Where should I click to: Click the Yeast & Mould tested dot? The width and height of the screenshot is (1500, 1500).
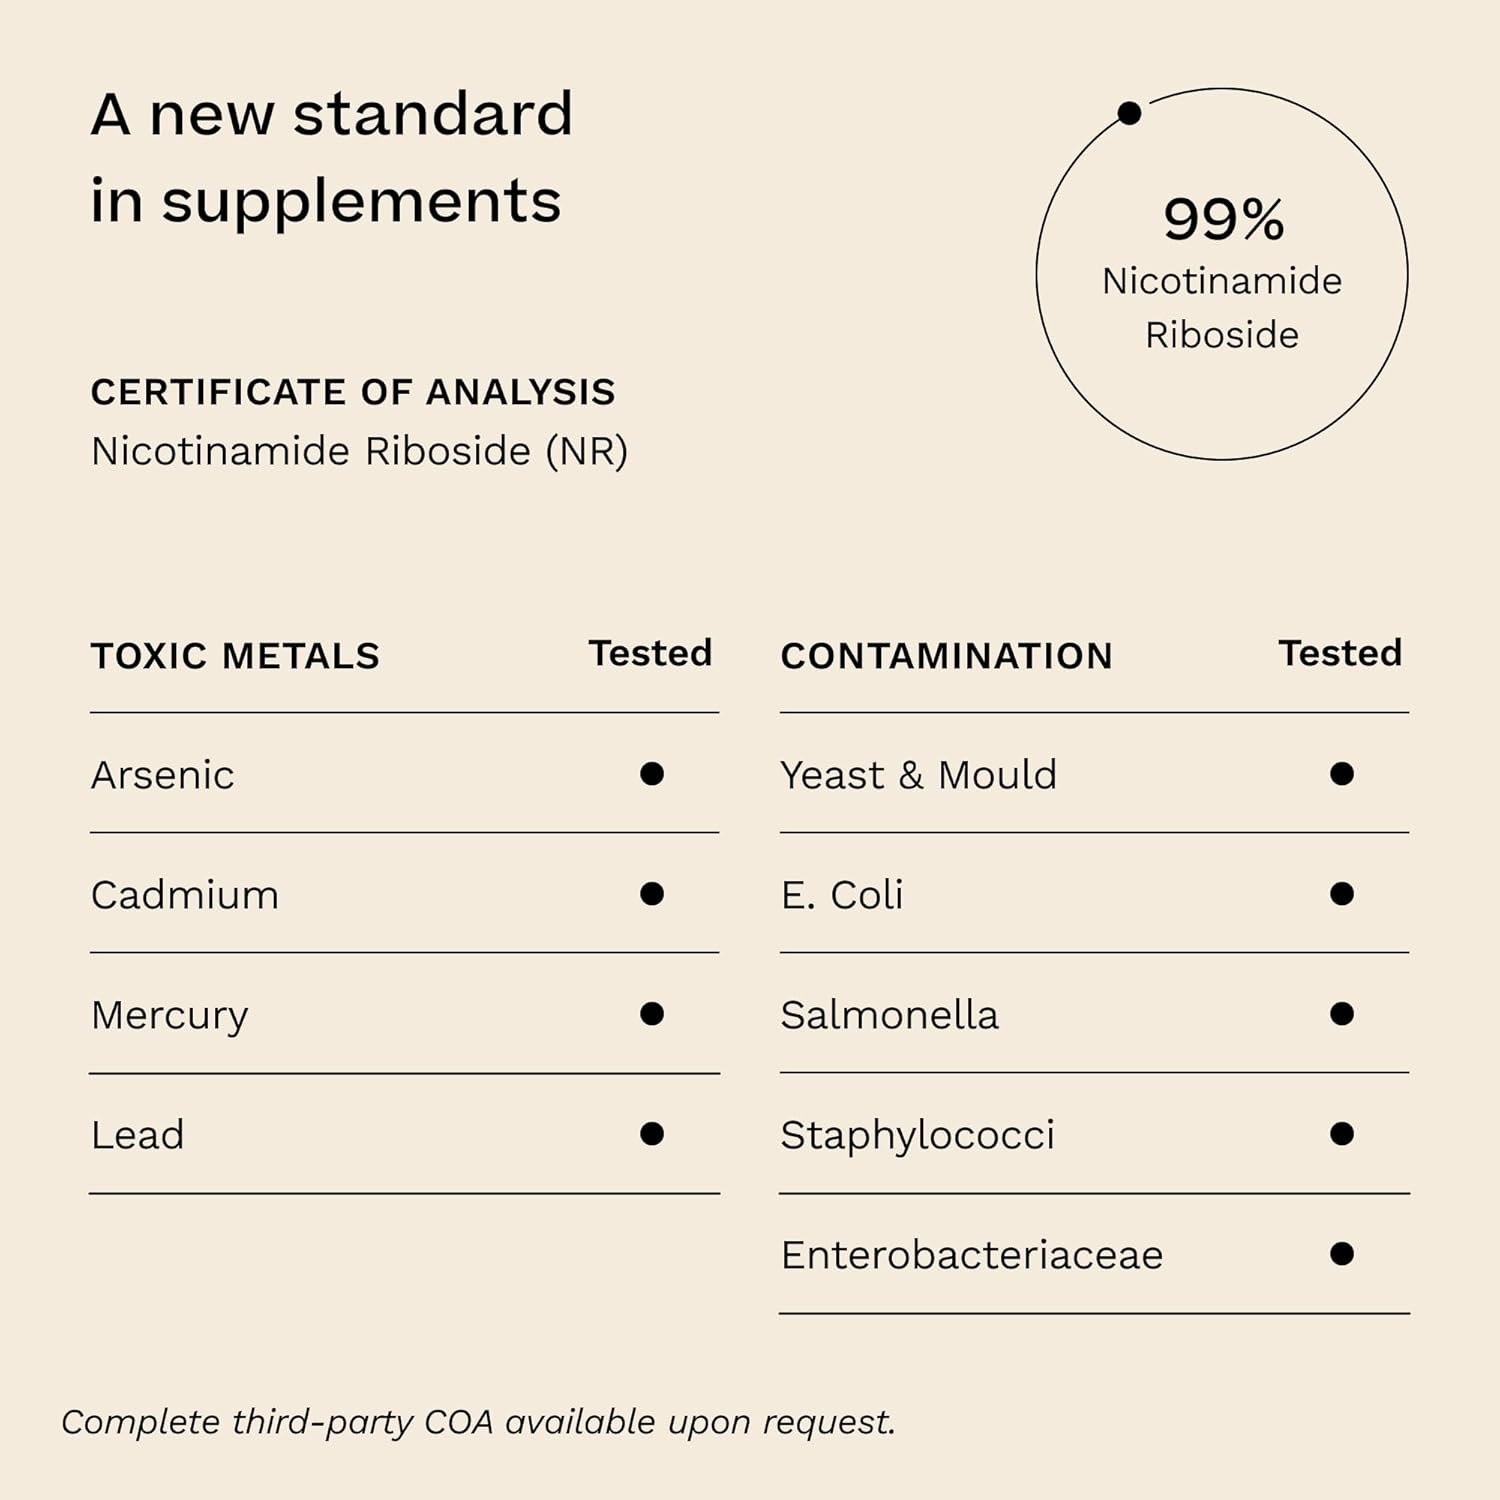tap(1342, 774)
